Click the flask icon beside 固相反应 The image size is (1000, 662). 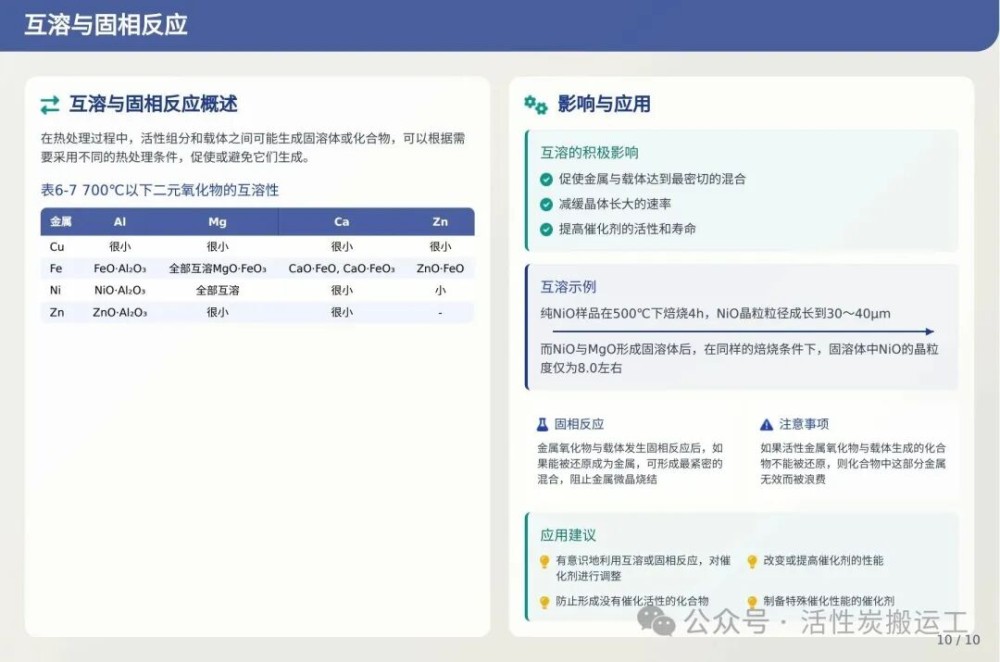543,424
